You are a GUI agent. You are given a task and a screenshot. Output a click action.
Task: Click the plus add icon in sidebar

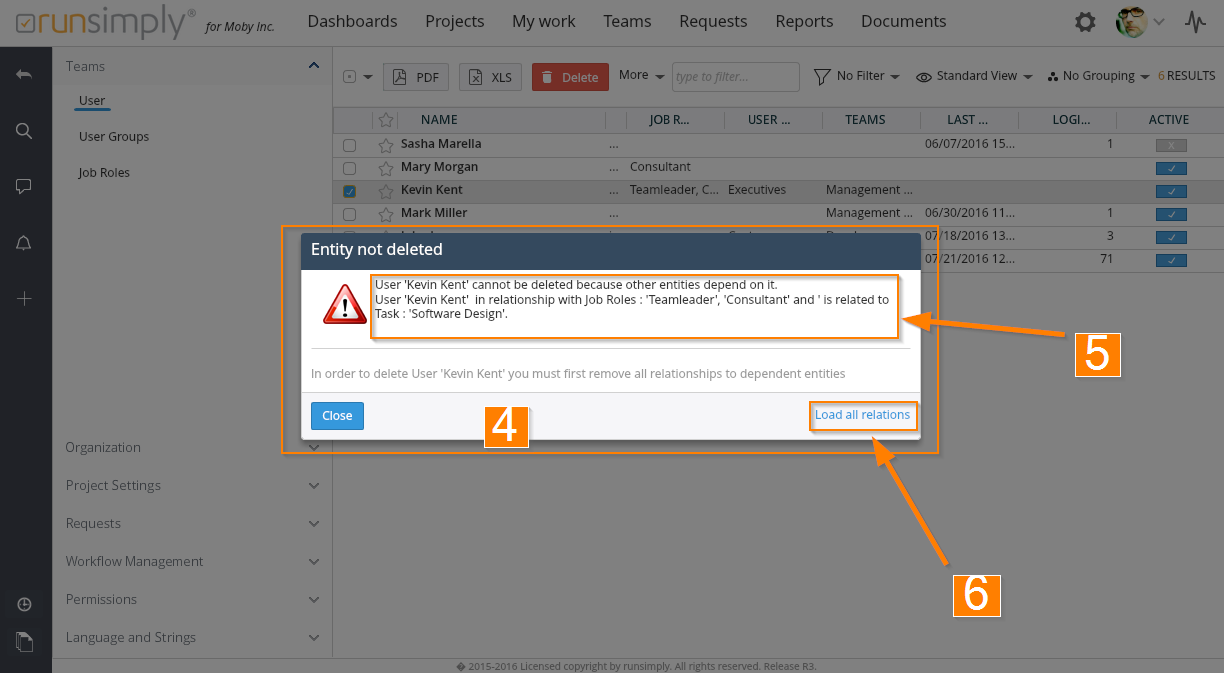[x=25, y=299]
